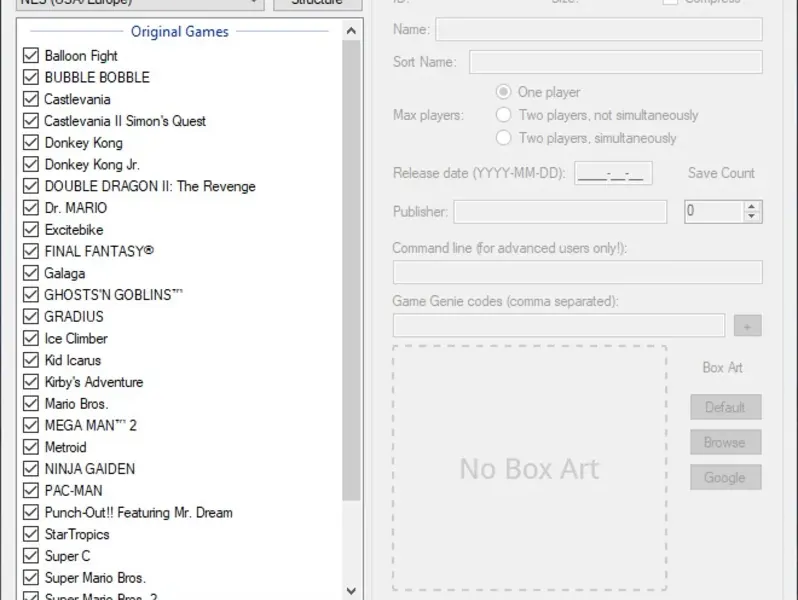
Task: Click the Structure button
Action: click(318, 3)
